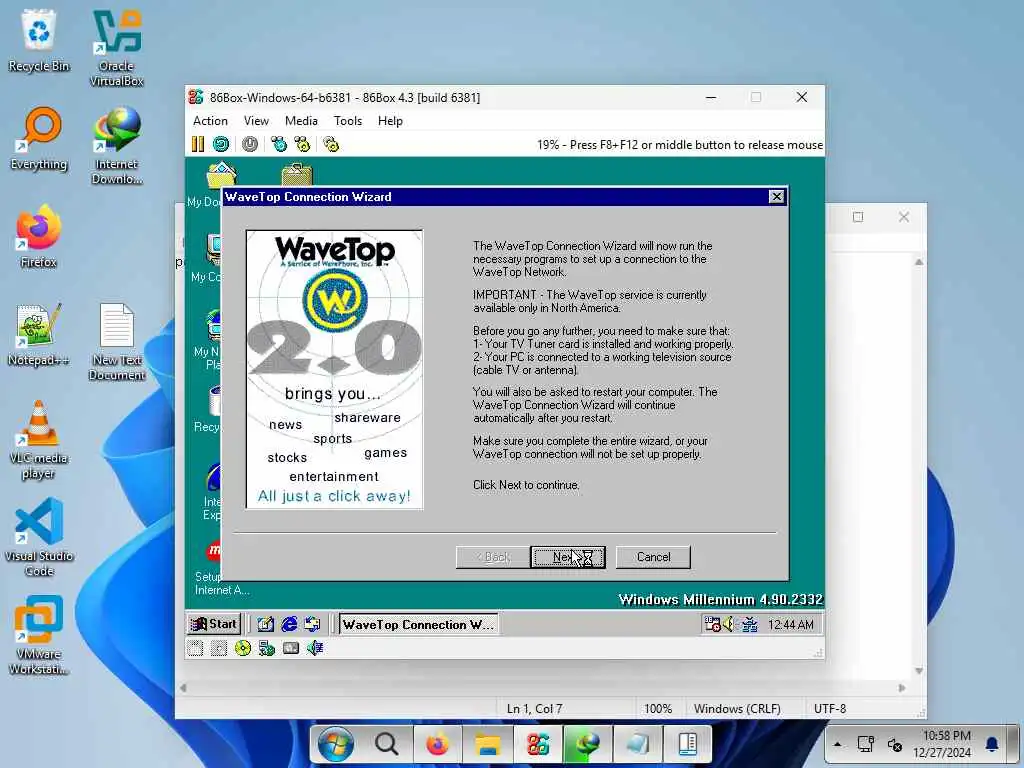Click the volume speaker tray icon
This screenshot has height=768, width=1024.
click(x=729, y=624)
